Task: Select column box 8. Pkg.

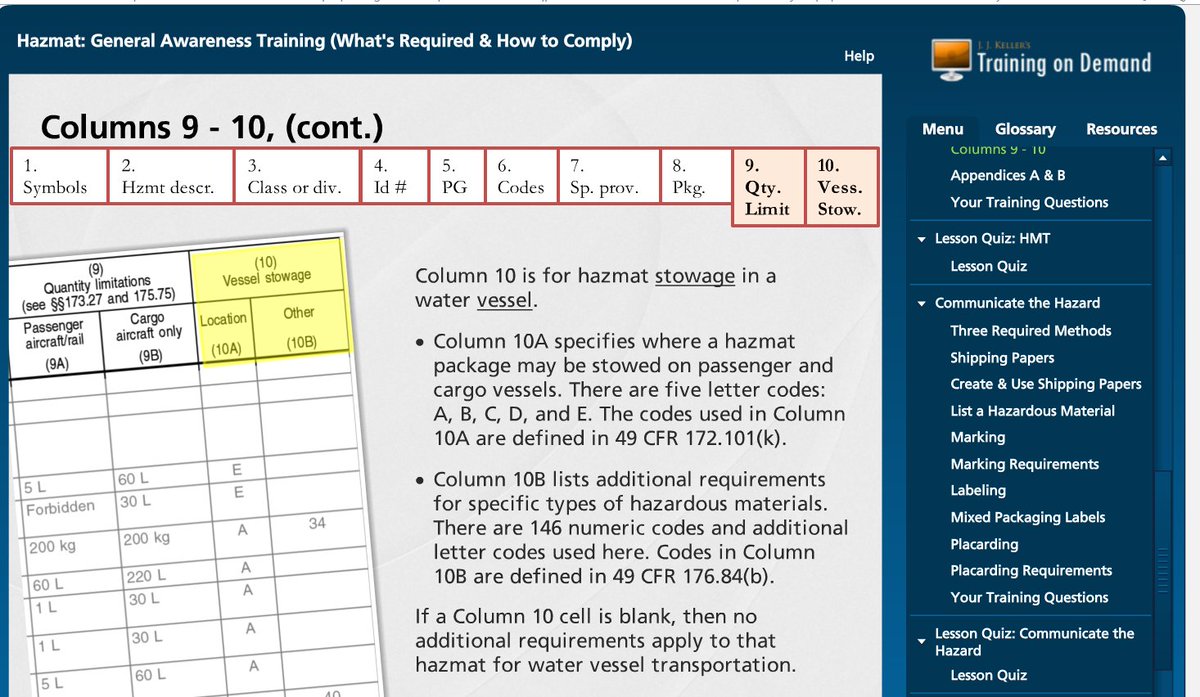Action: 696,176
